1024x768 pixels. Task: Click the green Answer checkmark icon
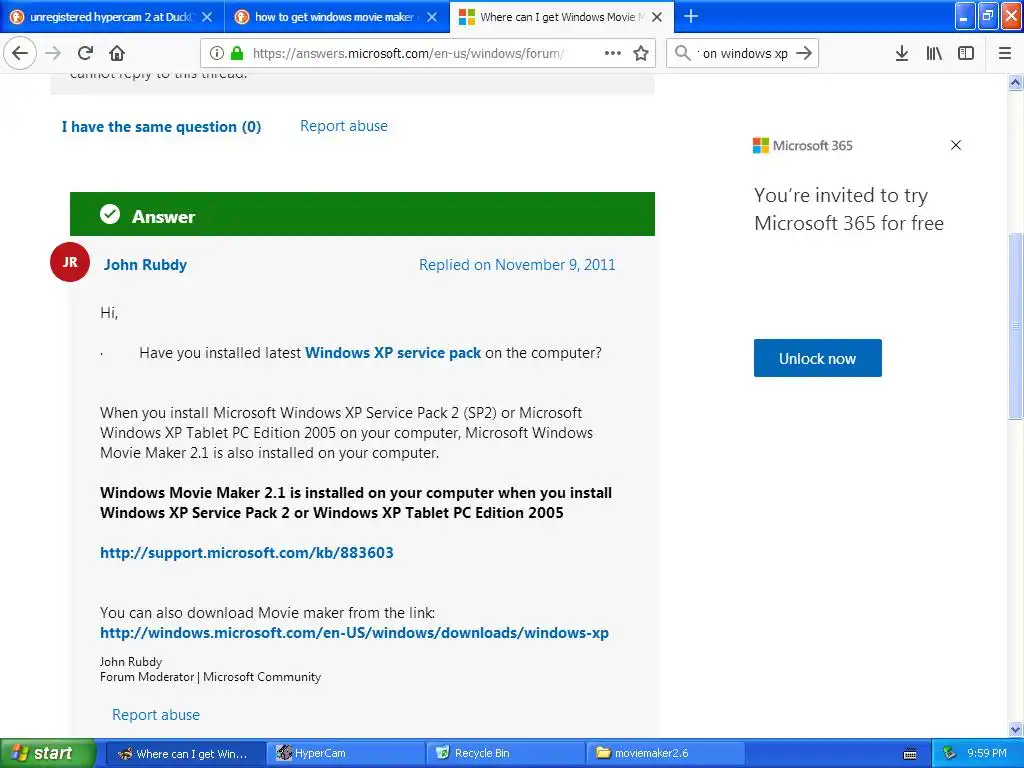[110, 214]
